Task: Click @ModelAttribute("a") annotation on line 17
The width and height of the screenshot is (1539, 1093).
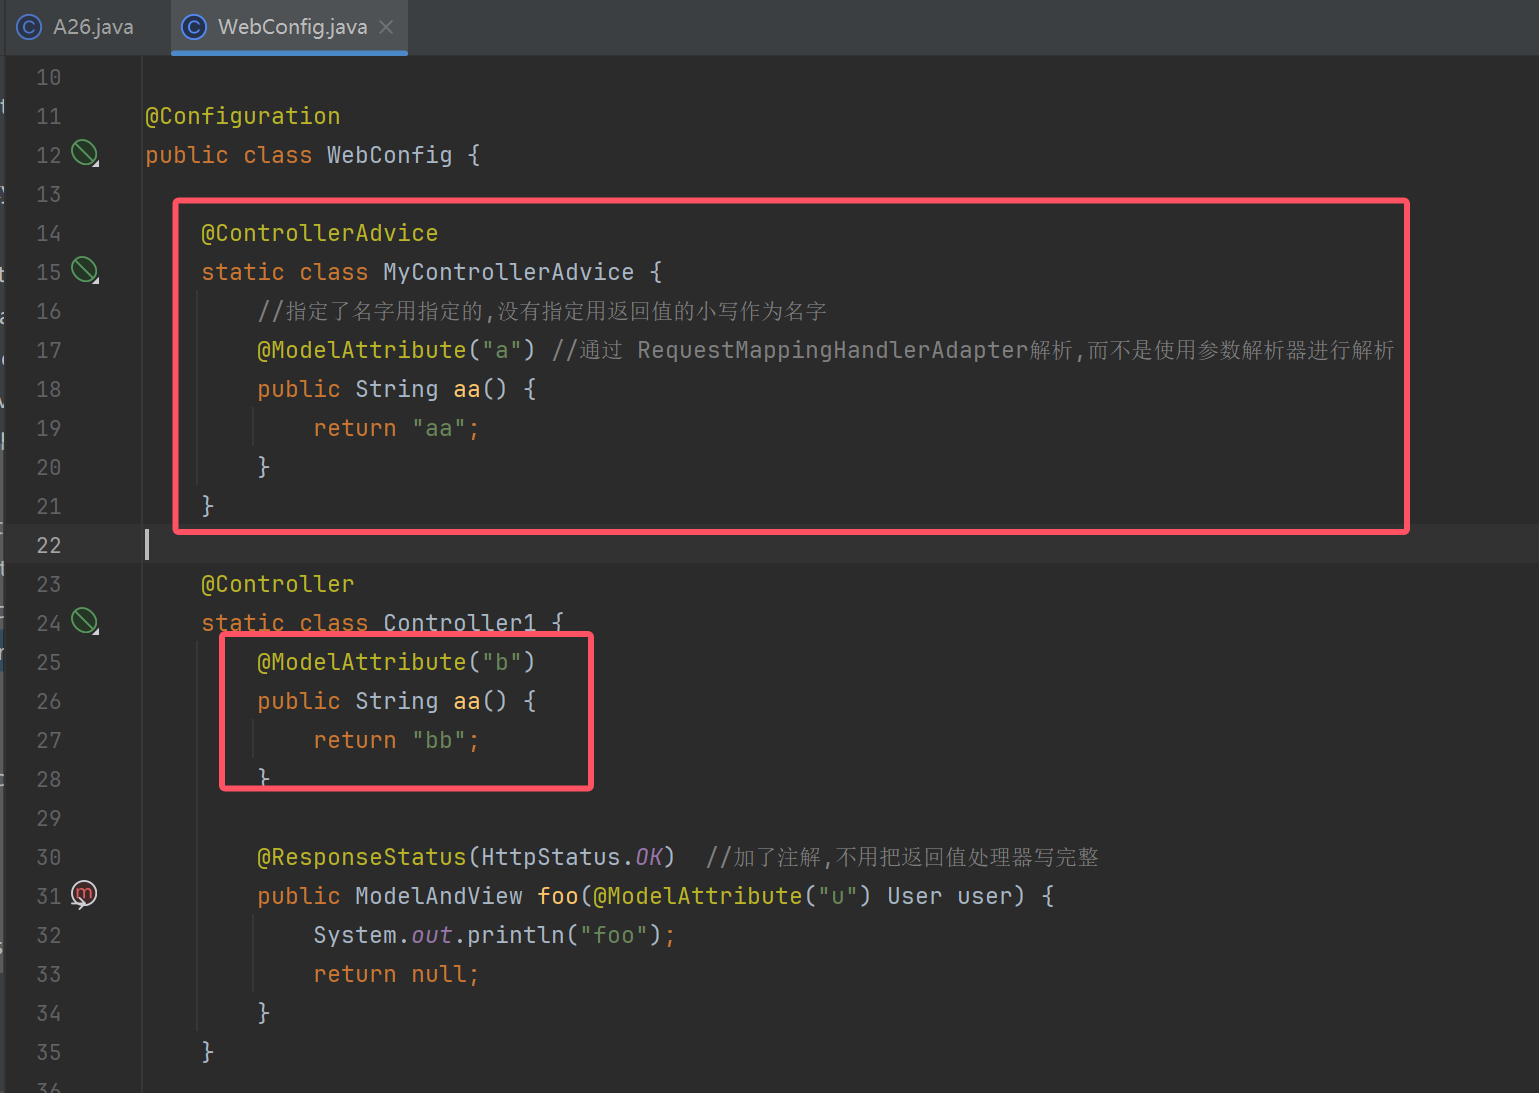Action: click(397, 350)
